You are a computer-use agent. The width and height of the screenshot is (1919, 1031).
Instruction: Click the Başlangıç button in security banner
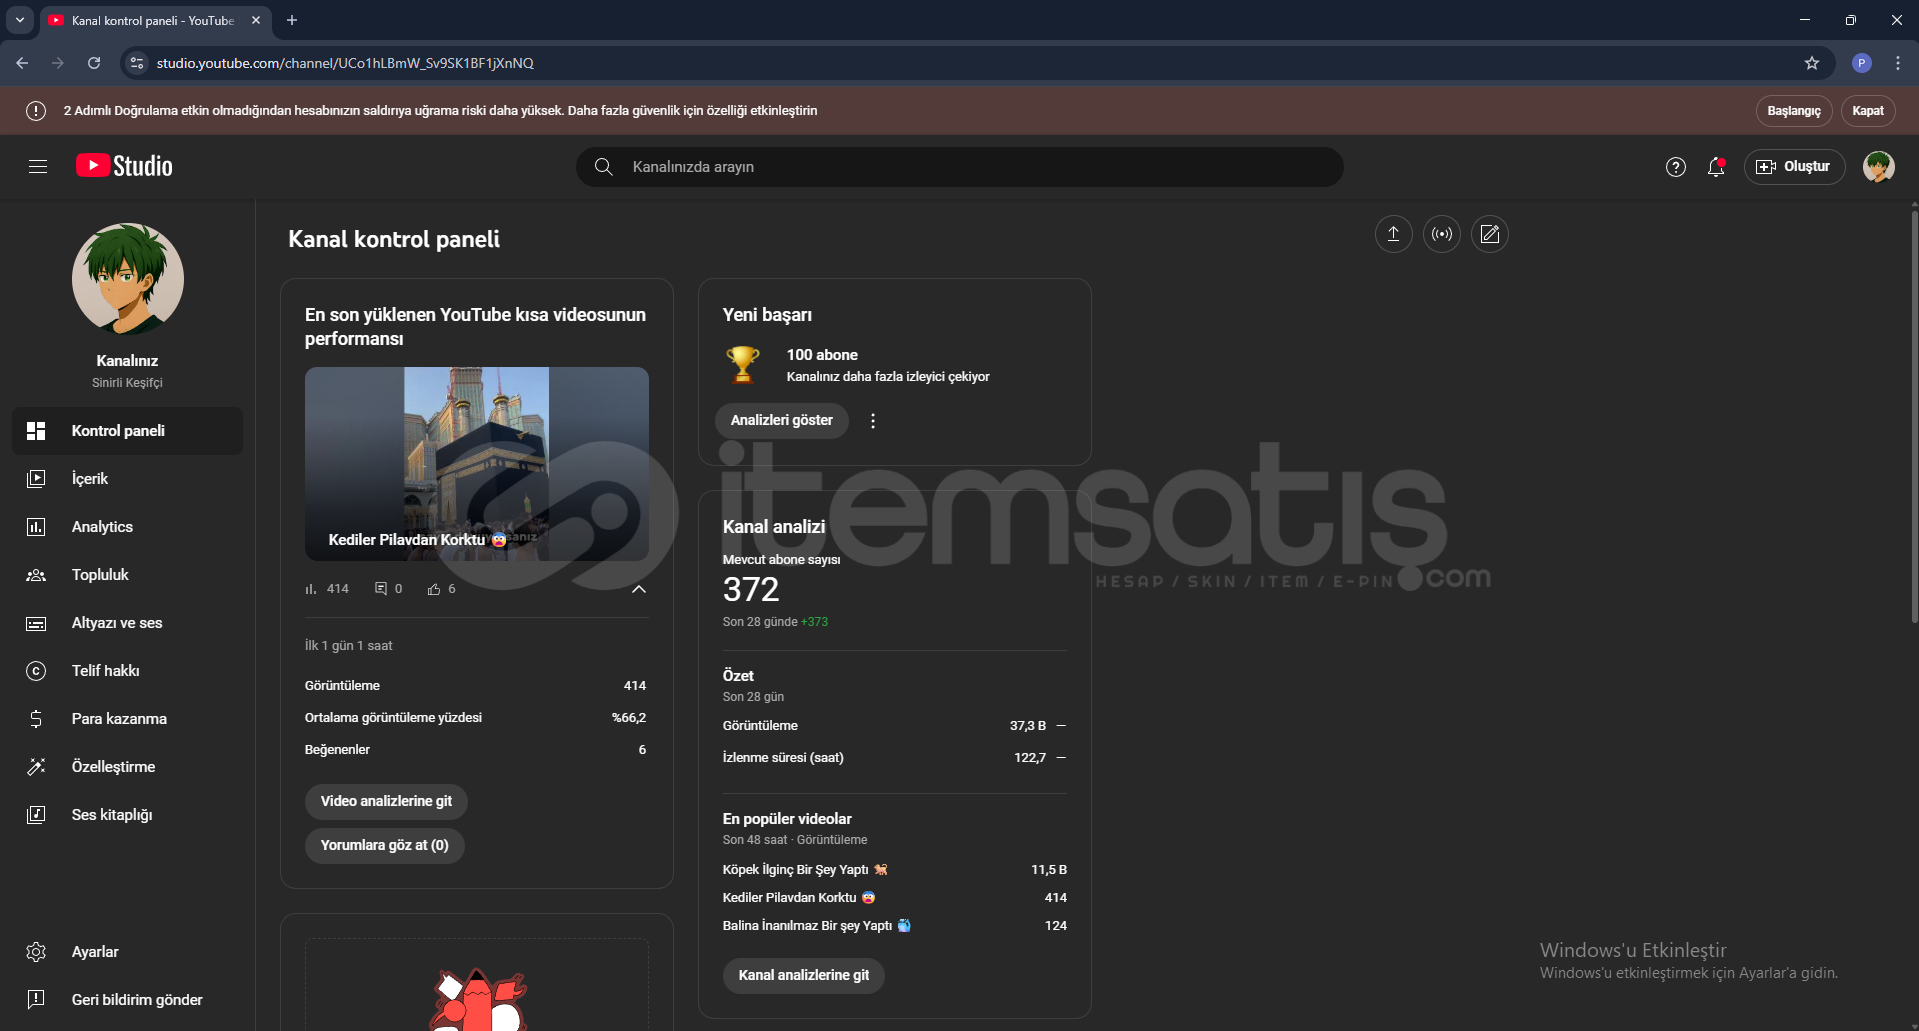(1794, 111)
